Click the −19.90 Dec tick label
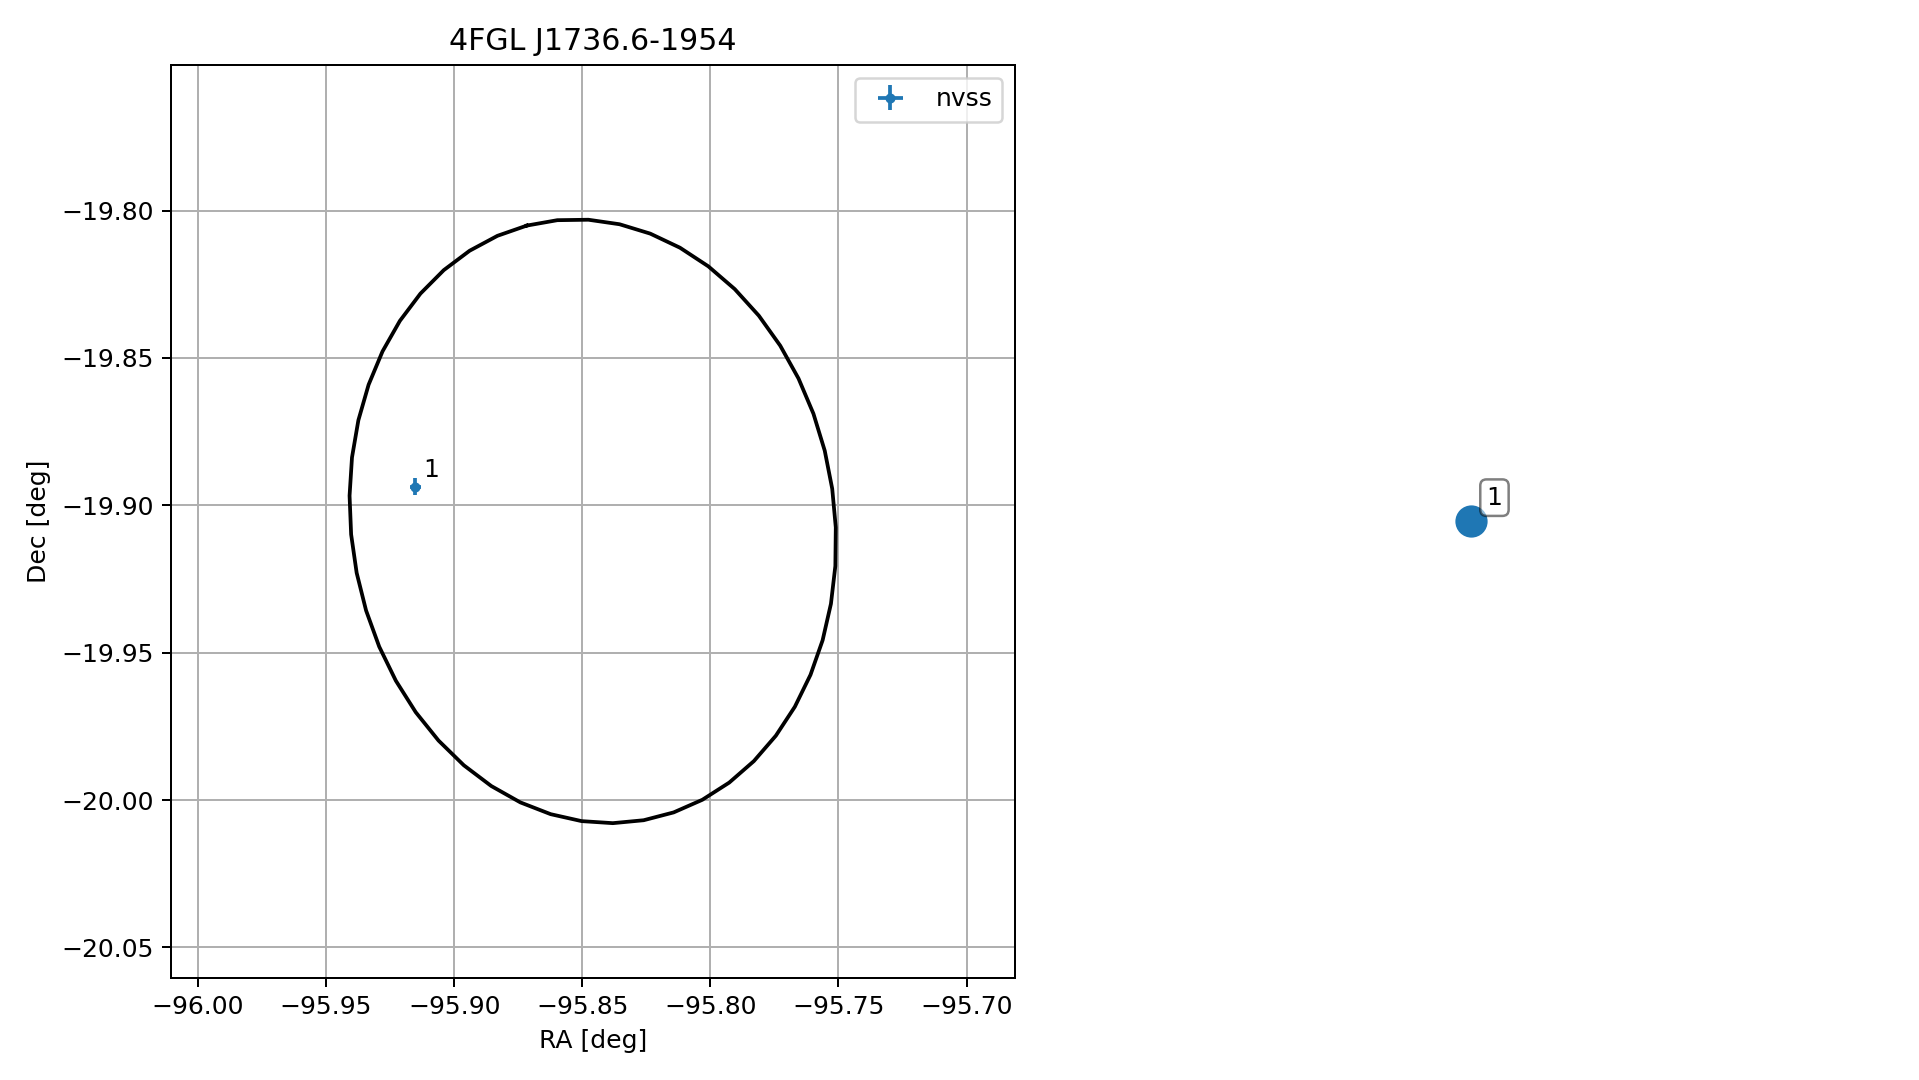Image resolution: width=1919 pixels, height=1080 pixels. click(x=108, y=506)
